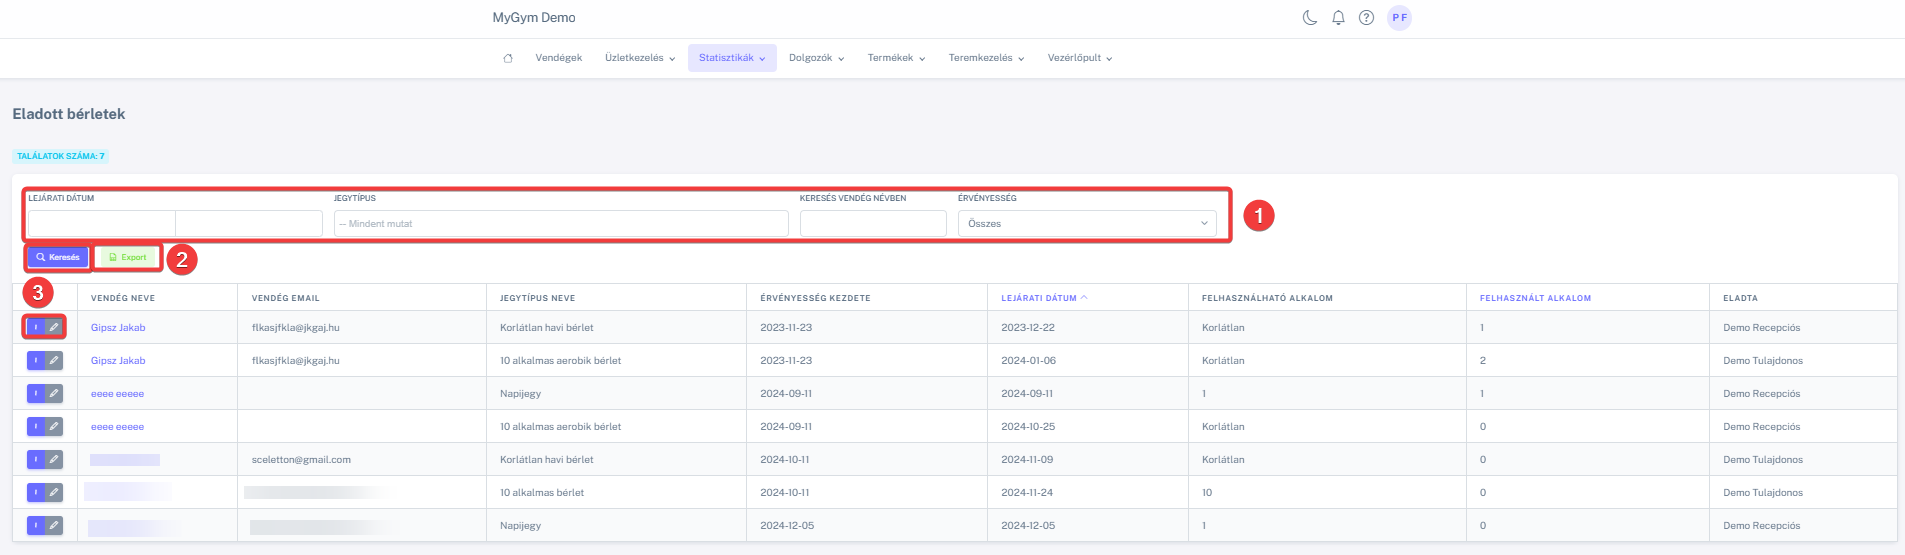Select the Vendégek menu item
The width and height of the screenshot is (1905, 555).
point(558,58)
